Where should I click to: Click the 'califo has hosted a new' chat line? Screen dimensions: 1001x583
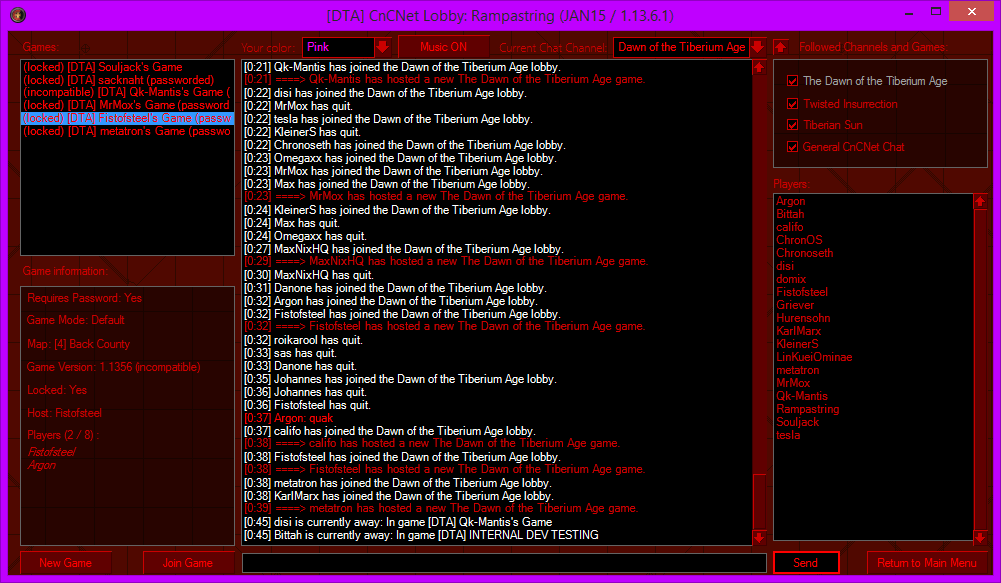432,443
